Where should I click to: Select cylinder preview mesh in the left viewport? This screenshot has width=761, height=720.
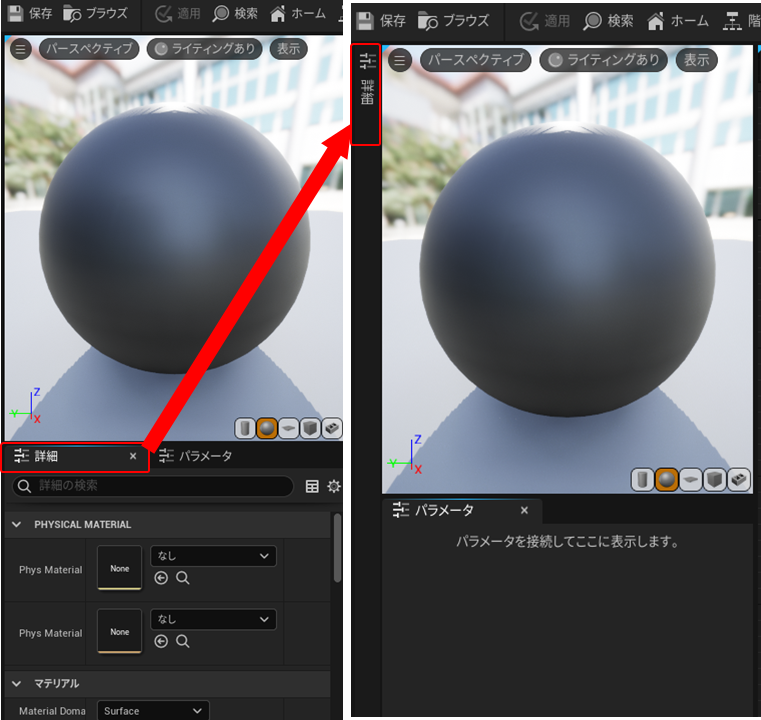[x=245, y=428]
